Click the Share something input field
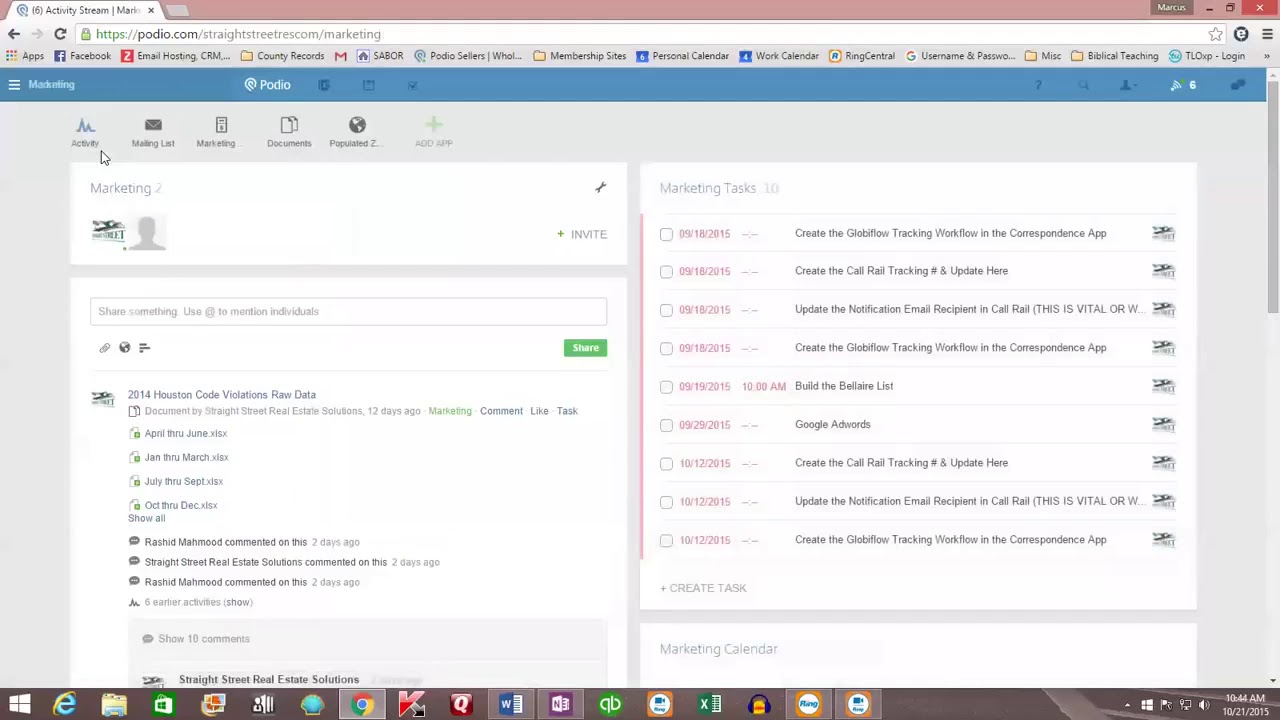The height and width of the screenshot is (720, 1280). (348, 312)
